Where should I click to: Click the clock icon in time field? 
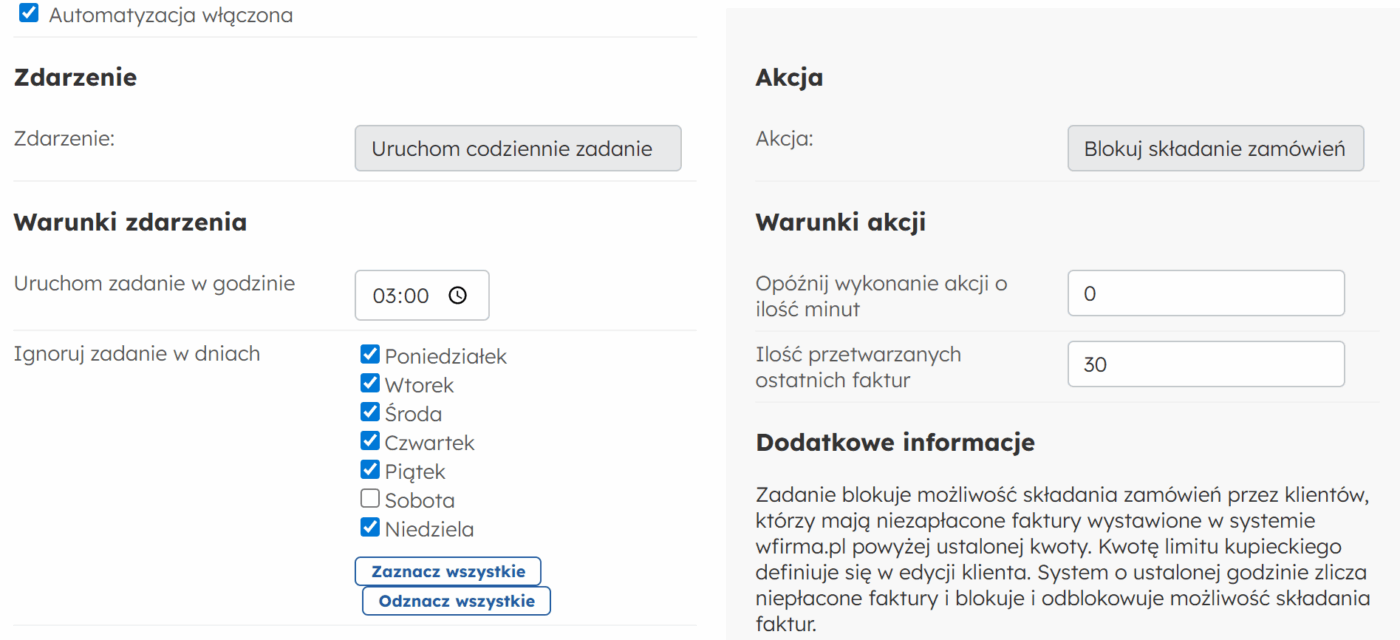[458, 296]
